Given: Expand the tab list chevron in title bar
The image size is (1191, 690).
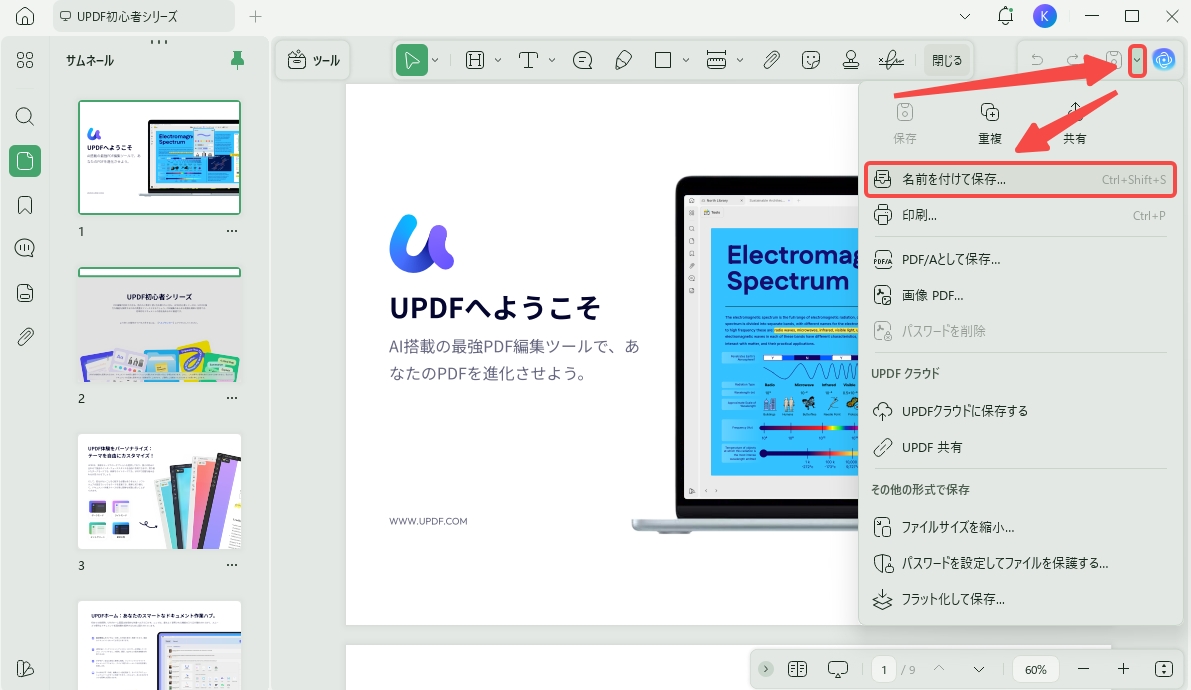Looking at the screenshot, I should tap(965, 16).
